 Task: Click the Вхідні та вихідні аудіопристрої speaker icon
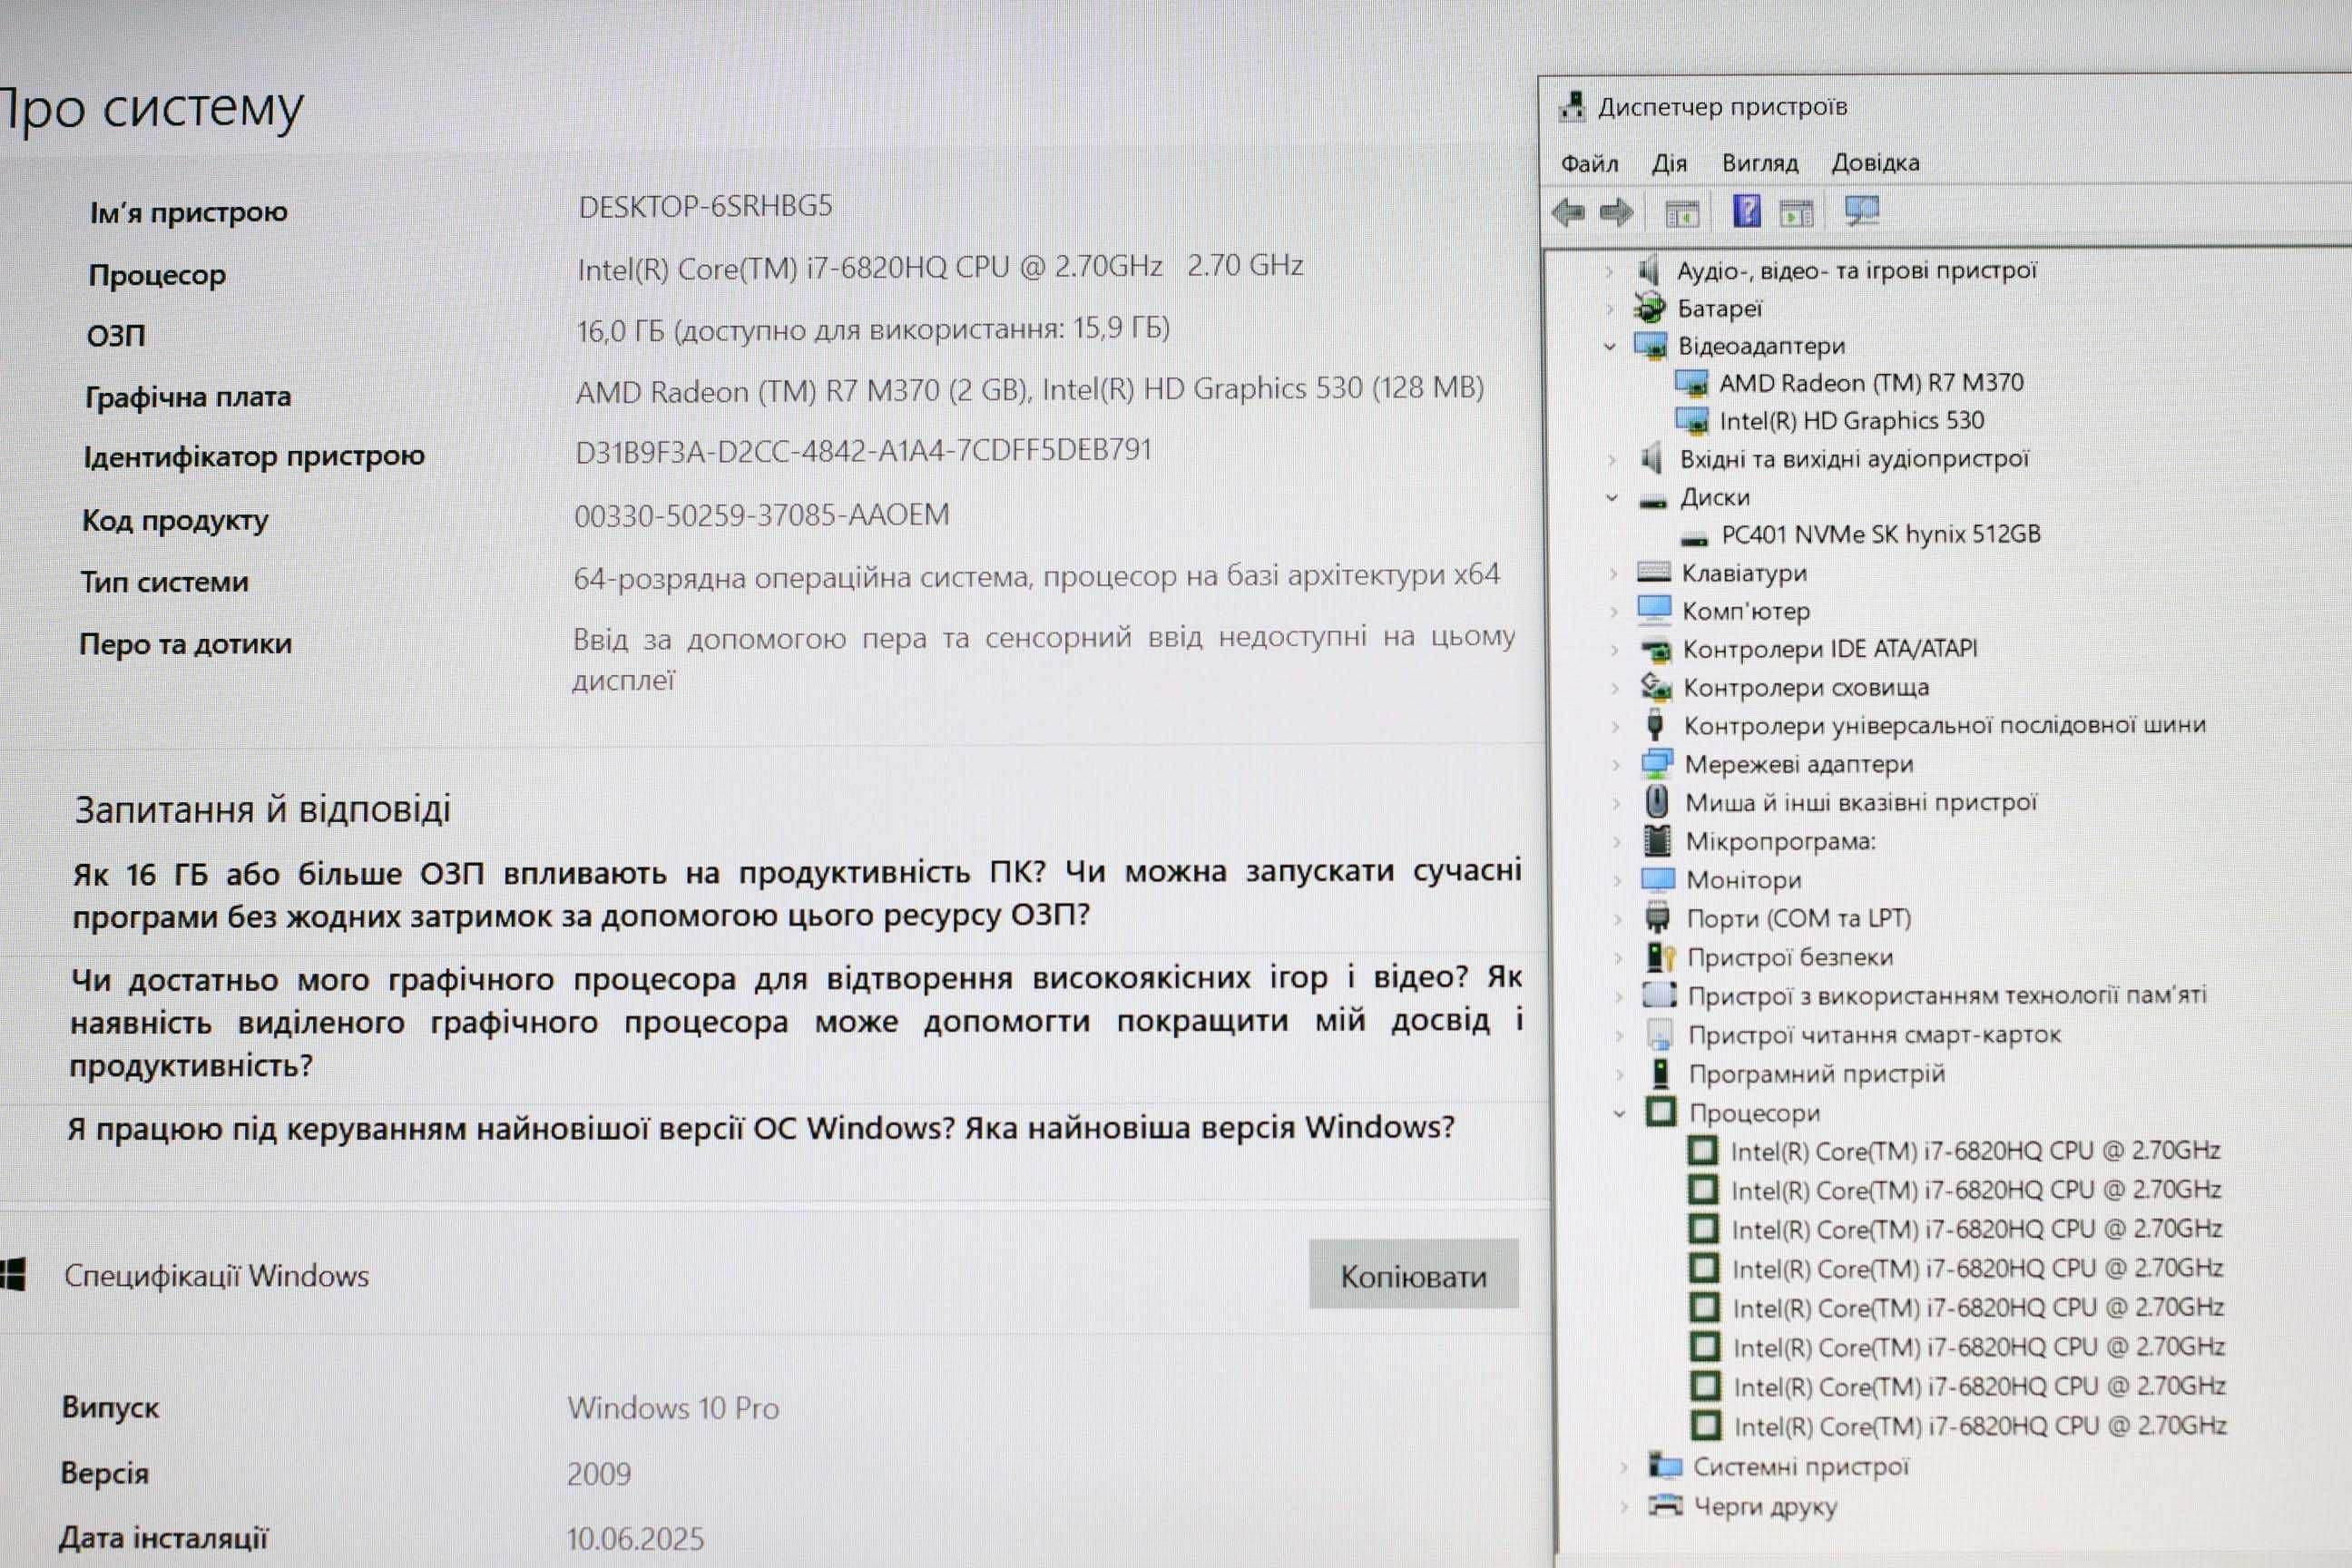tap(1651, 458)
